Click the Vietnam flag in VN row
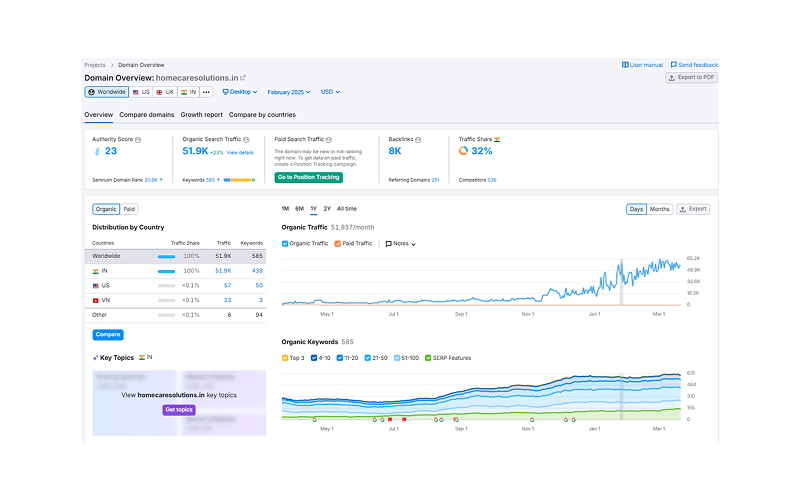Image resolution: width=800 pixels, height=500 pixels. click(x=95, y=301)
